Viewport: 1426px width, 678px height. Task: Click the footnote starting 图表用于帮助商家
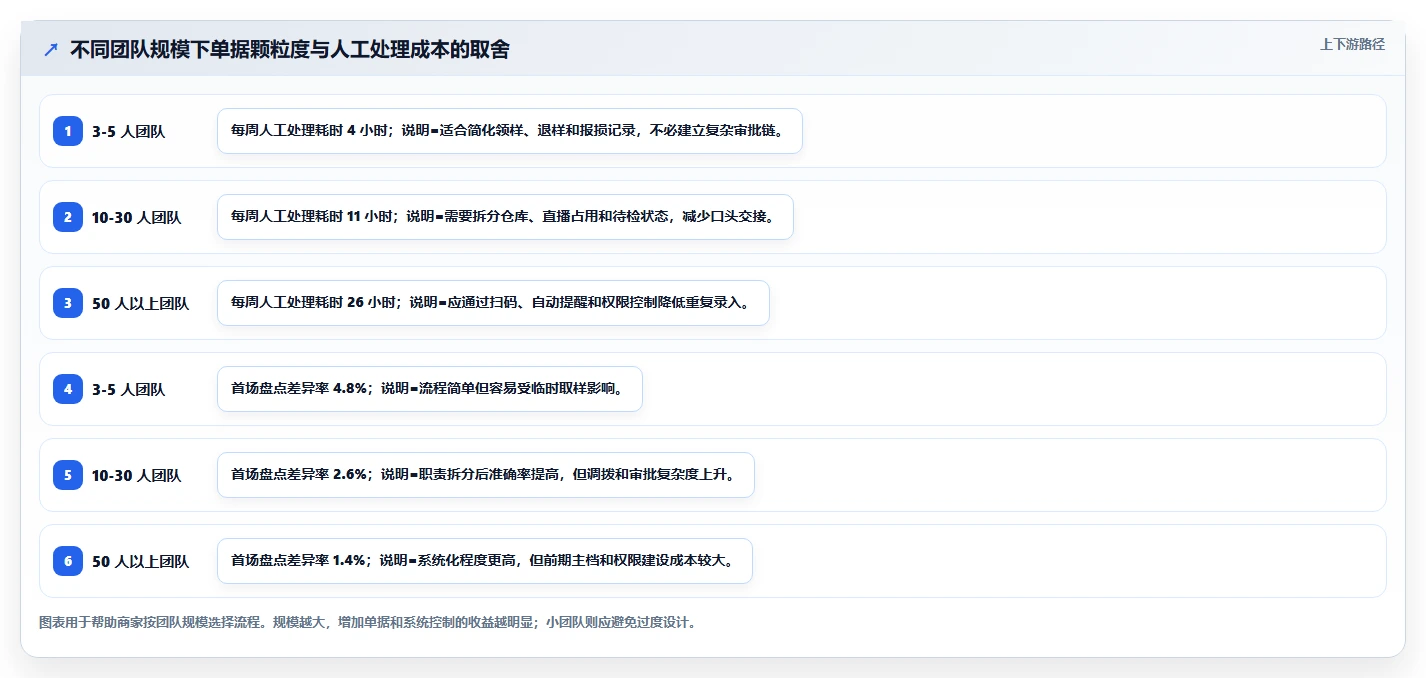tap(368, 622)
